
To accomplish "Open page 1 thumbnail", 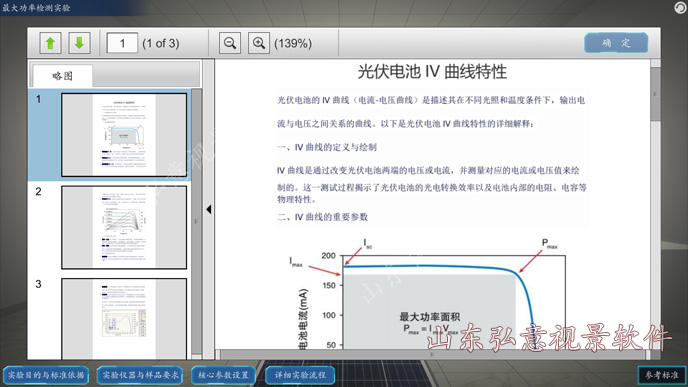I will [124, 135].
